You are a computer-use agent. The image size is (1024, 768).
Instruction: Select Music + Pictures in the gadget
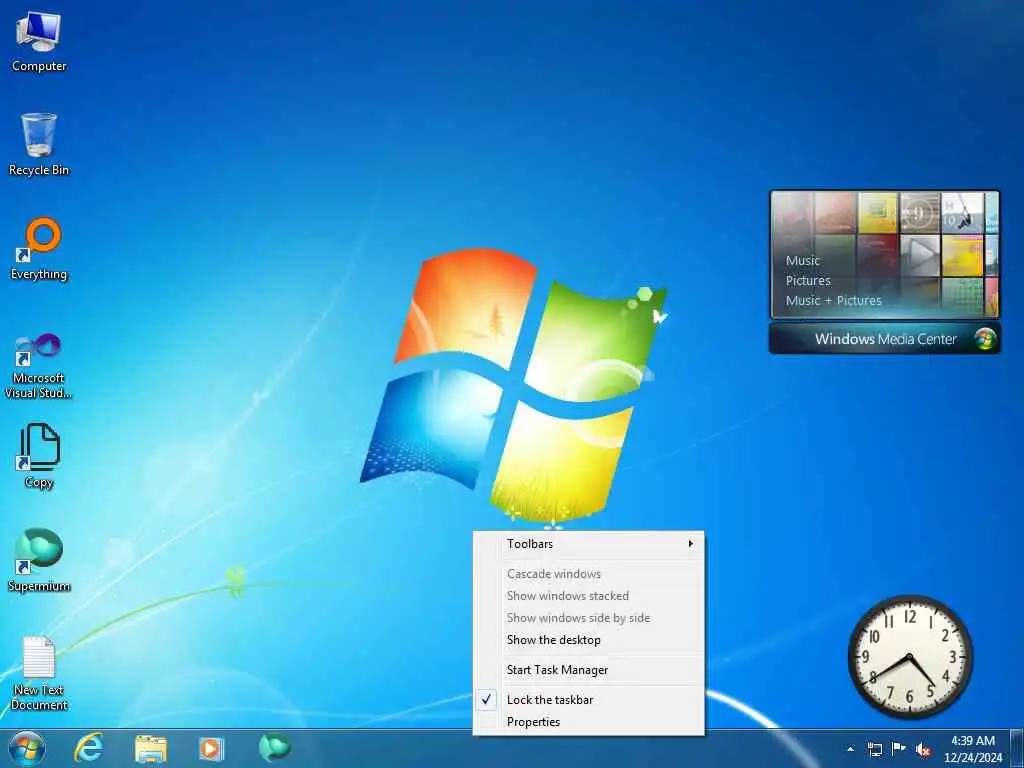833,300
